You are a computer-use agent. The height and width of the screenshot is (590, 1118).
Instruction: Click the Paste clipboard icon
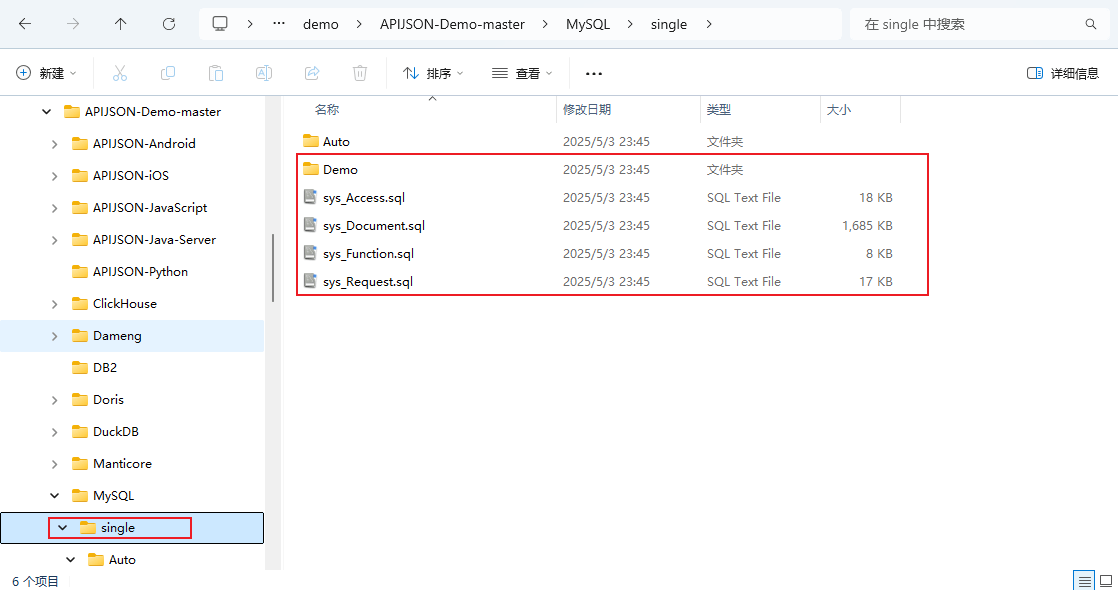click(x=216, y=73)
